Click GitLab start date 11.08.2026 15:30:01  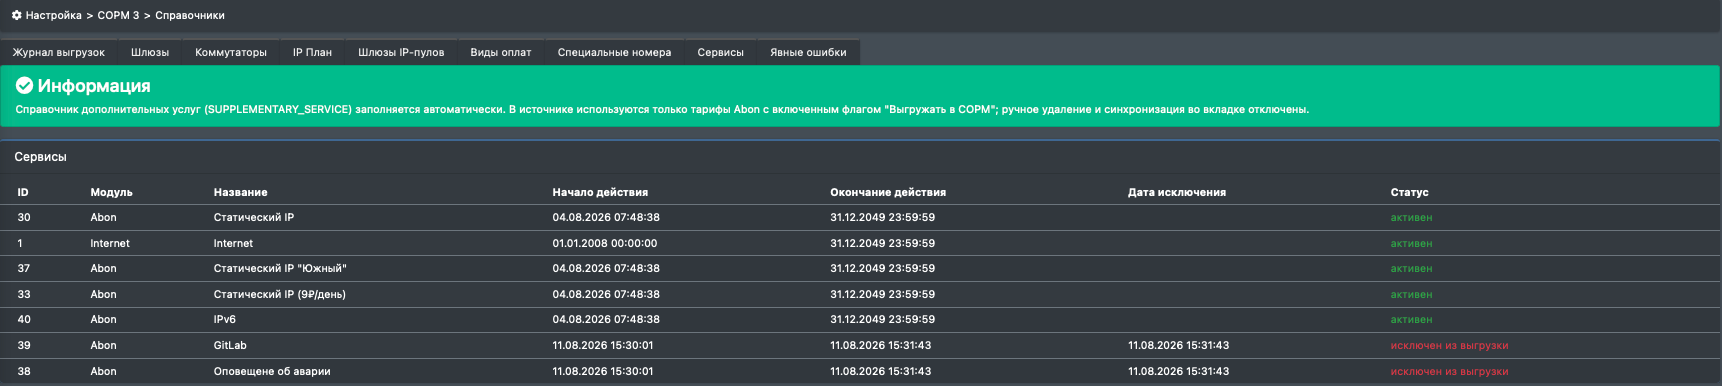click(603, 345)
